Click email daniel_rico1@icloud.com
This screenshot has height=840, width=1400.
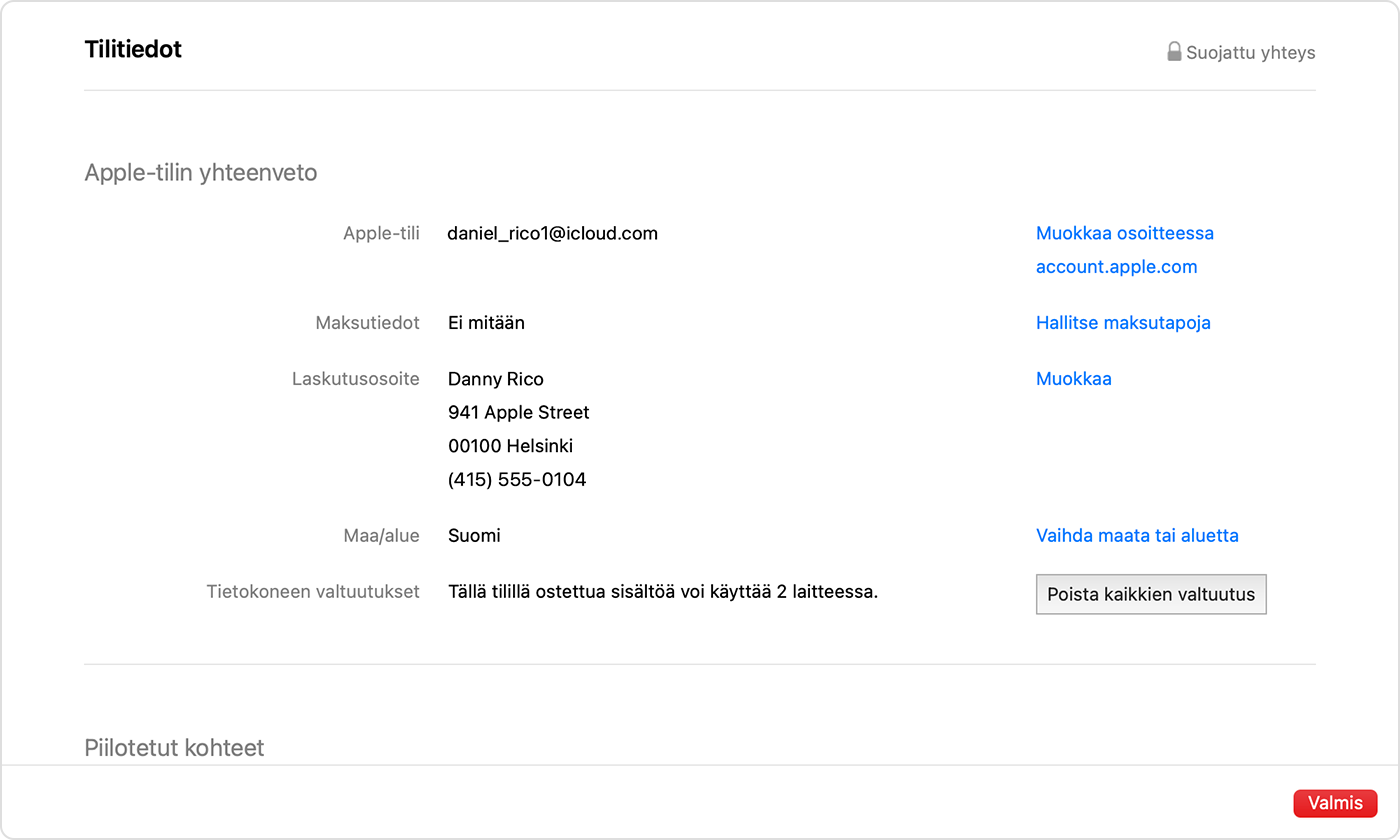pyautogui.click(x=553, y=233)
